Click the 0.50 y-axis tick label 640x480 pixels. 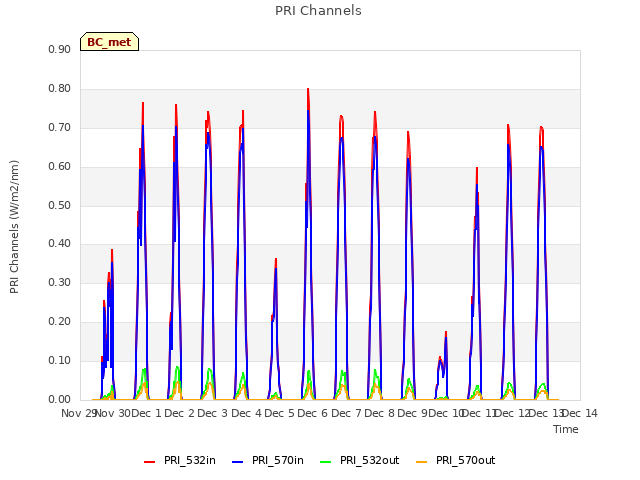pos(60,205)
